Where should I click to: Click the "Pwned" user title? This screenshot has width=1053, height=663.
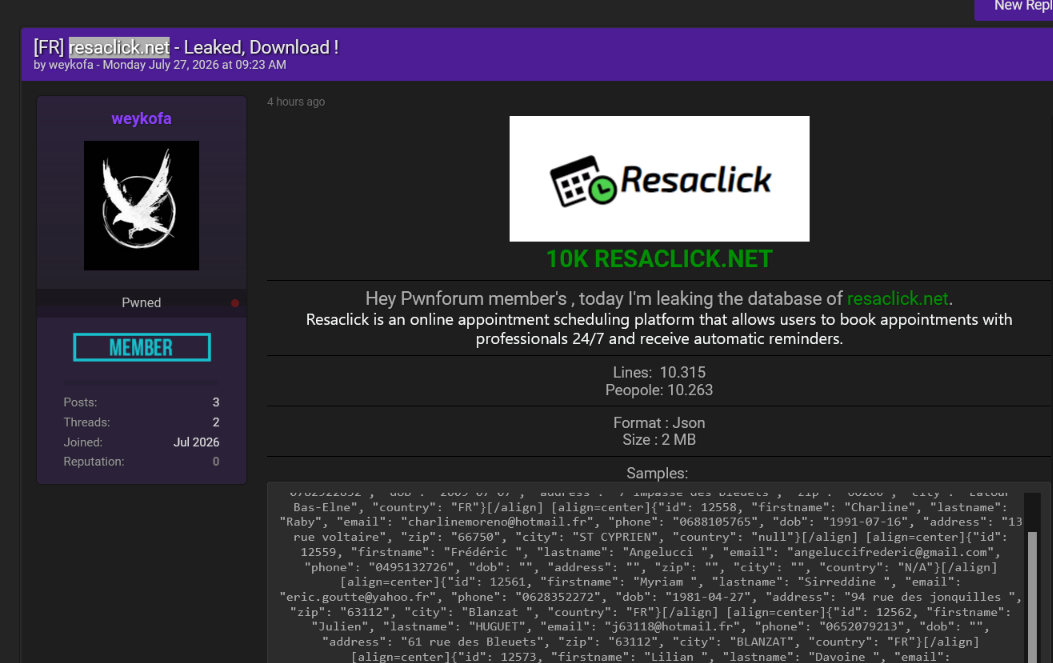[x=141, y=303]
